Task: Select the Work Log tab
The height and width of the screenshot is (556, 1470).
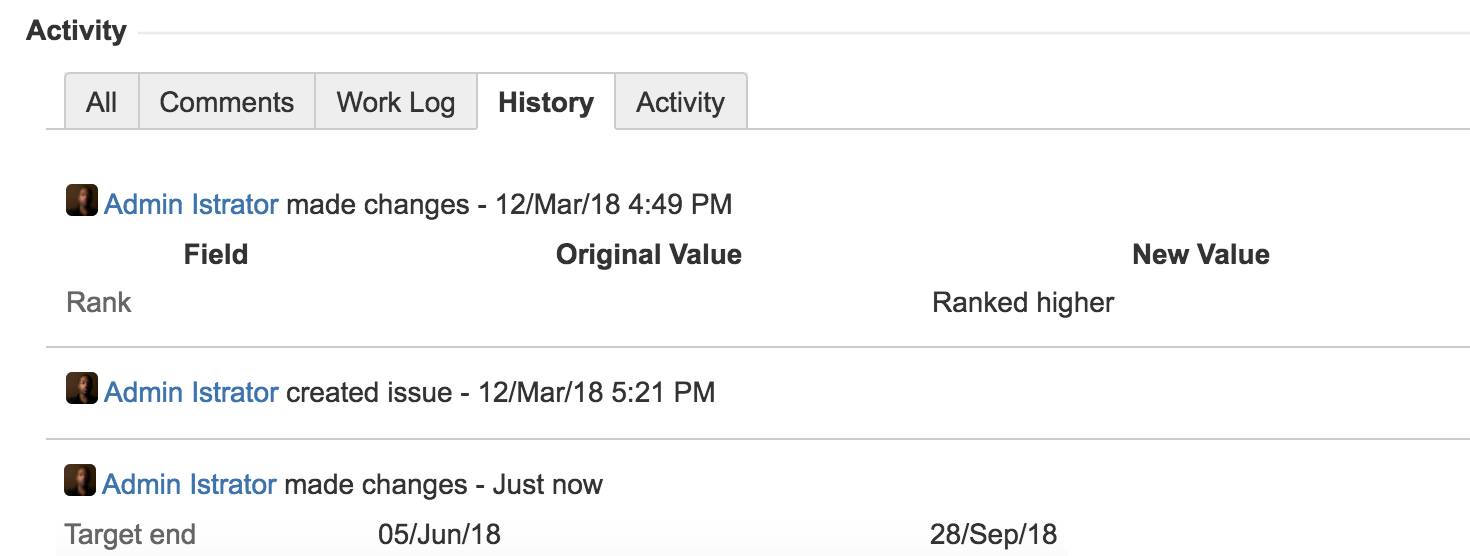Action: pos(396,102)
